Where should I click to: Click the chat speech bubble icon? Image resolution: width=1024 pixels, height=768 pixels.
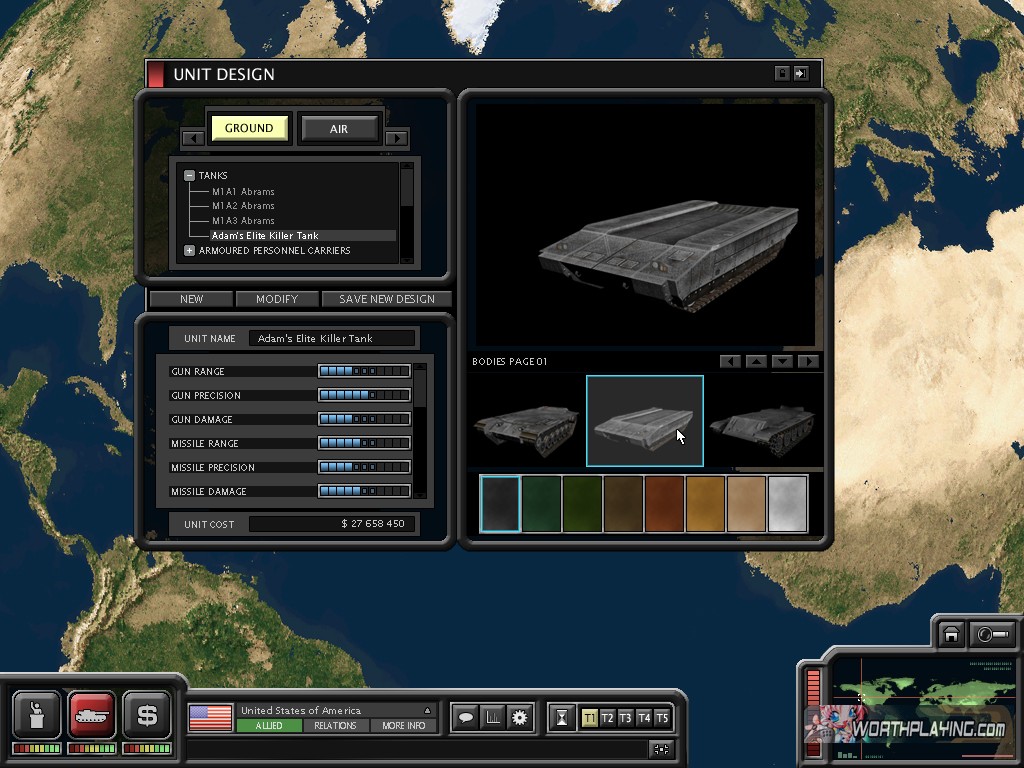point(465,717)
